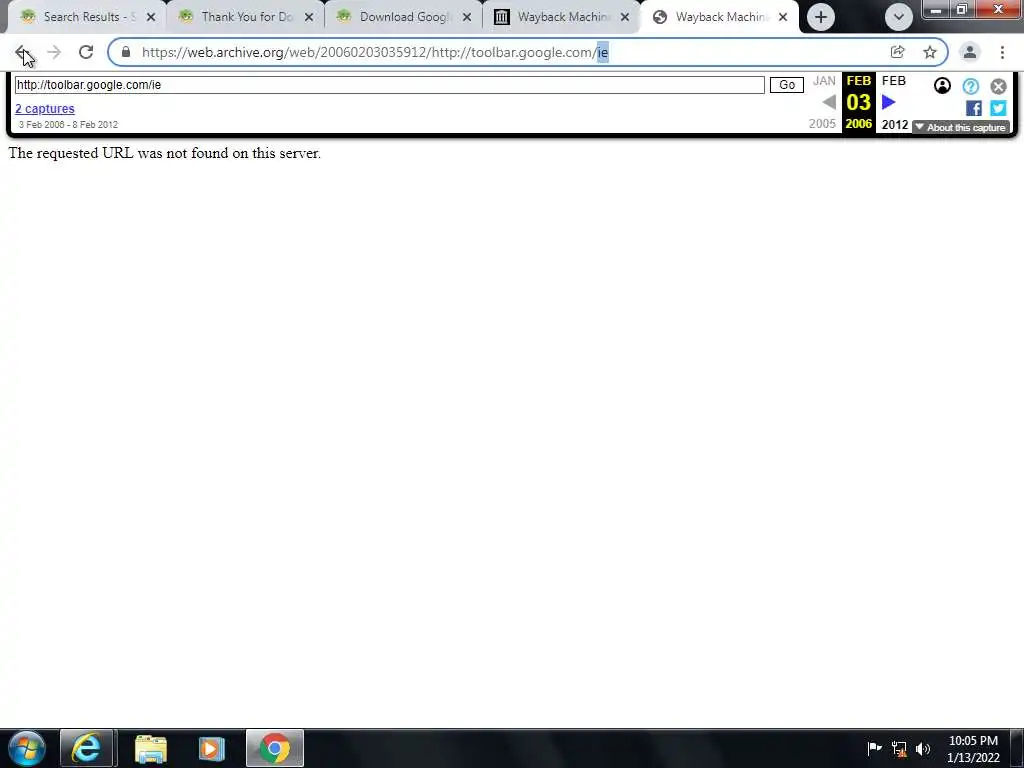Viewport: 1024px width, 768px height.
Task: Open the Windows Start menu
Action: [x=26, y=748]
